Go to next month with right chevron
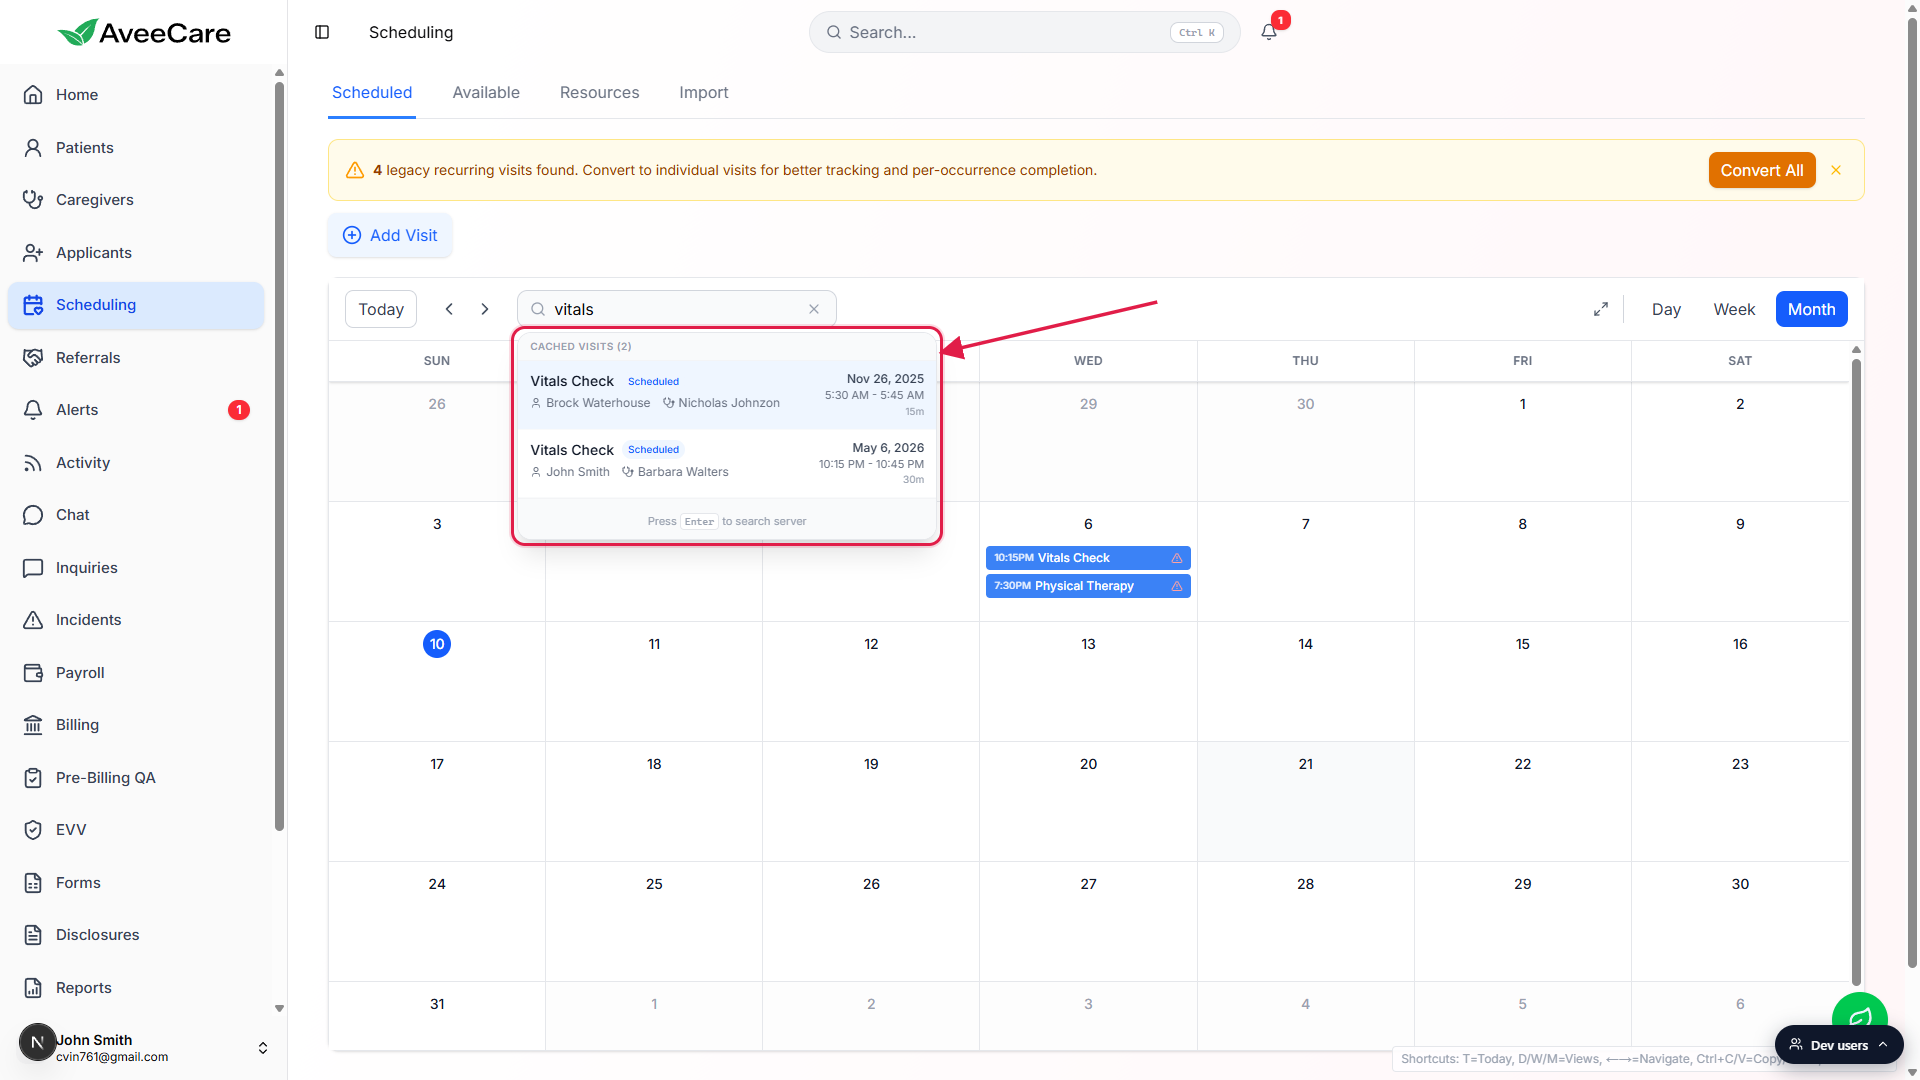The height and width of the screenshot is (1080, 1920). pos(485,309)
